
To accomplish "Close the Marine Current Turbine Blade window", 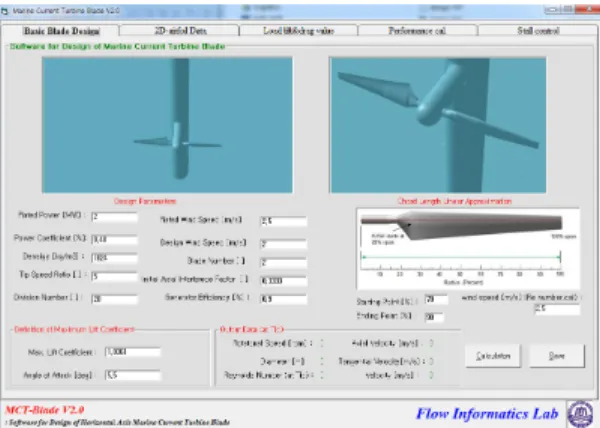I will 590,10.
